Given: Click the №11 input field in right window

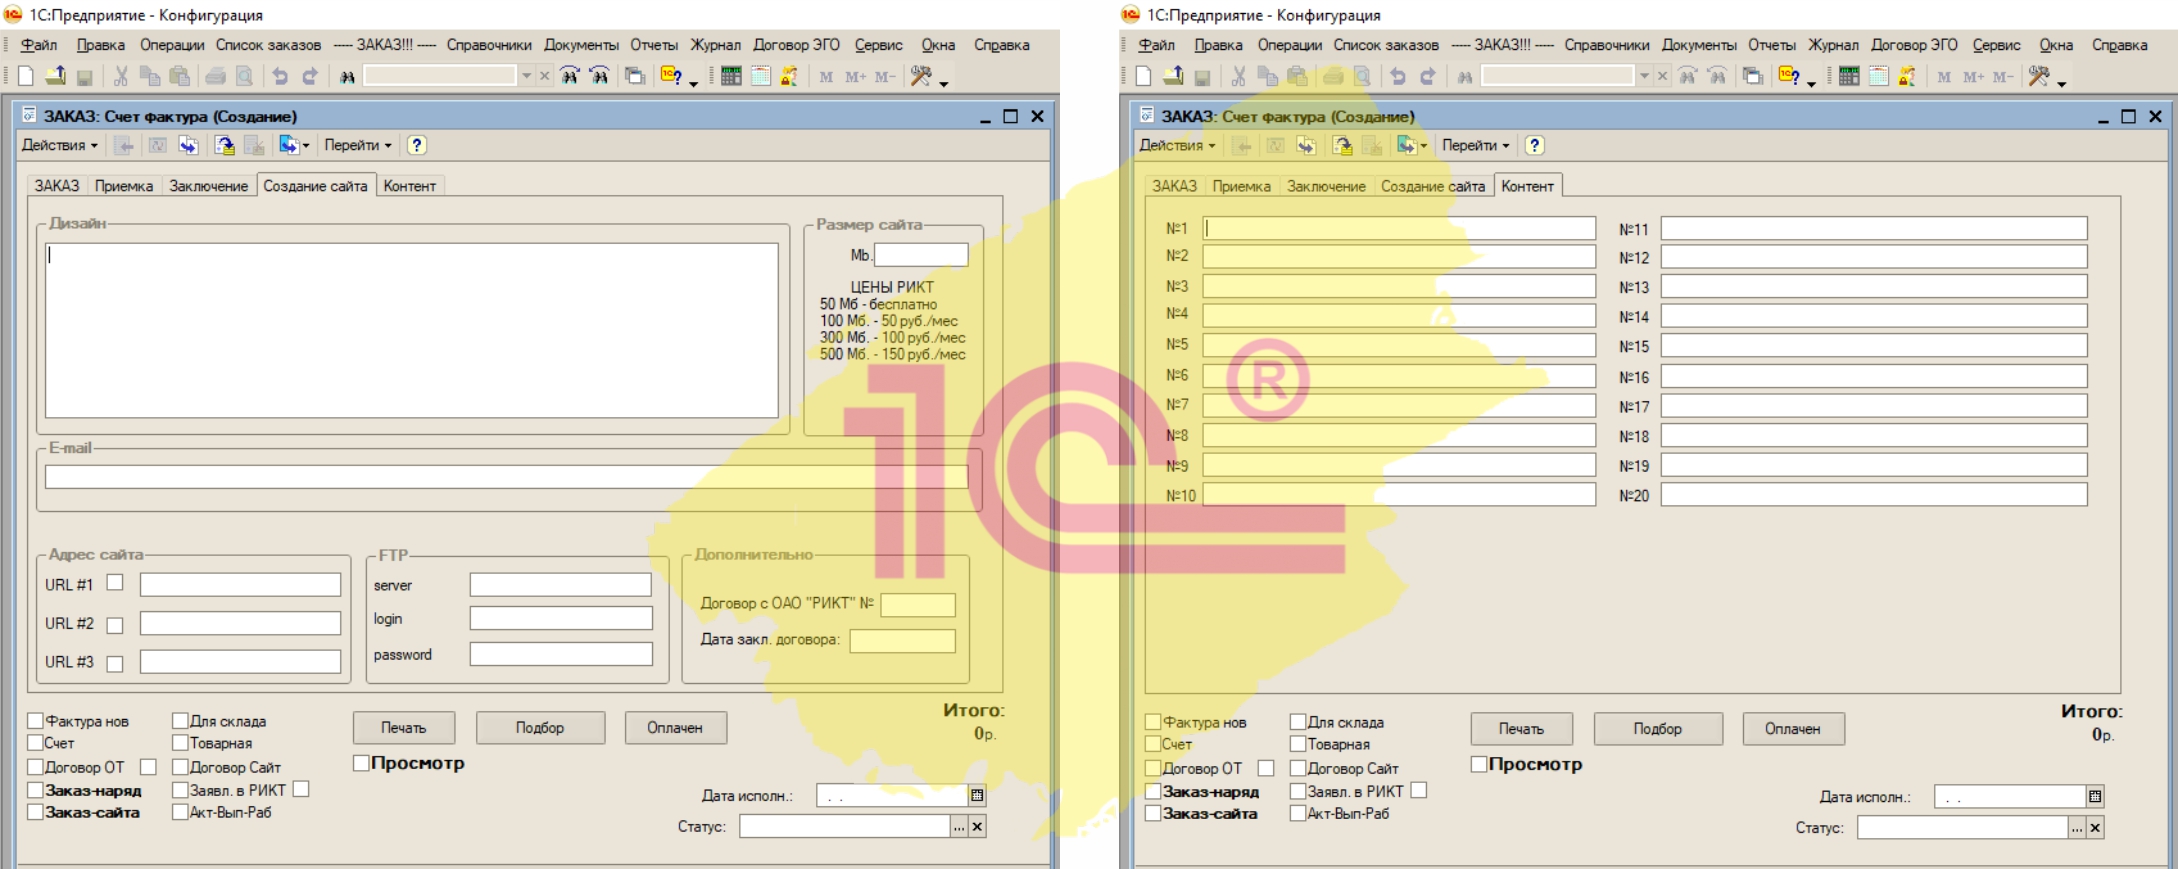Looking at the screenshot, I should pos(1873,229).
